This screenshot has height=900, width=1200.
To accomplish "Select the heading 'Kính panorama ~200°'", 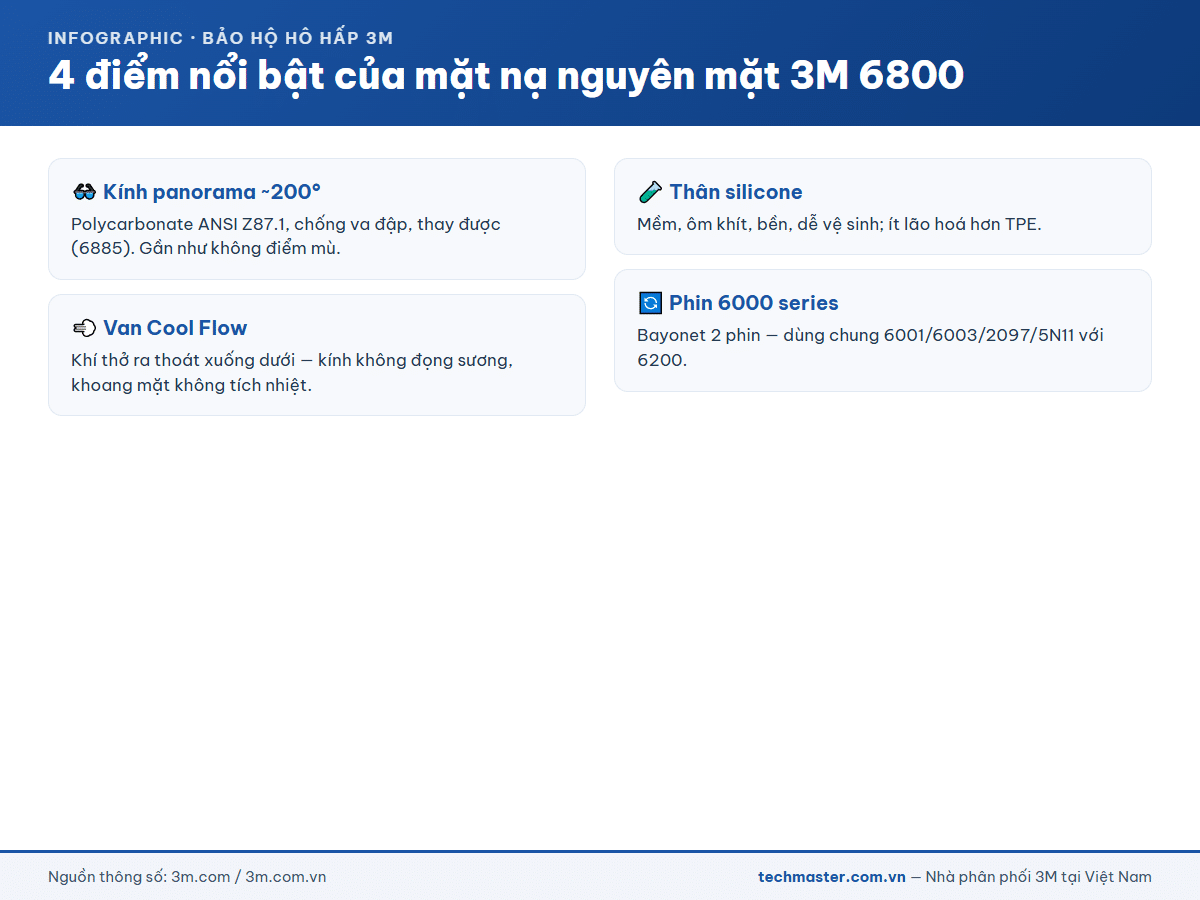I will pos(212,192).
